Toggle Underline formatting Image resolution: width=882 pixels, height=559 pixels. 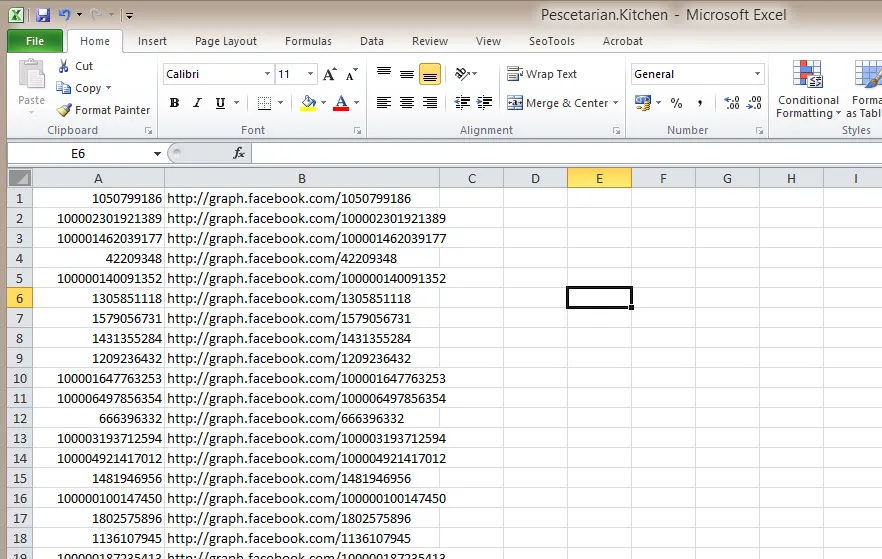click(x=220, y=103)
